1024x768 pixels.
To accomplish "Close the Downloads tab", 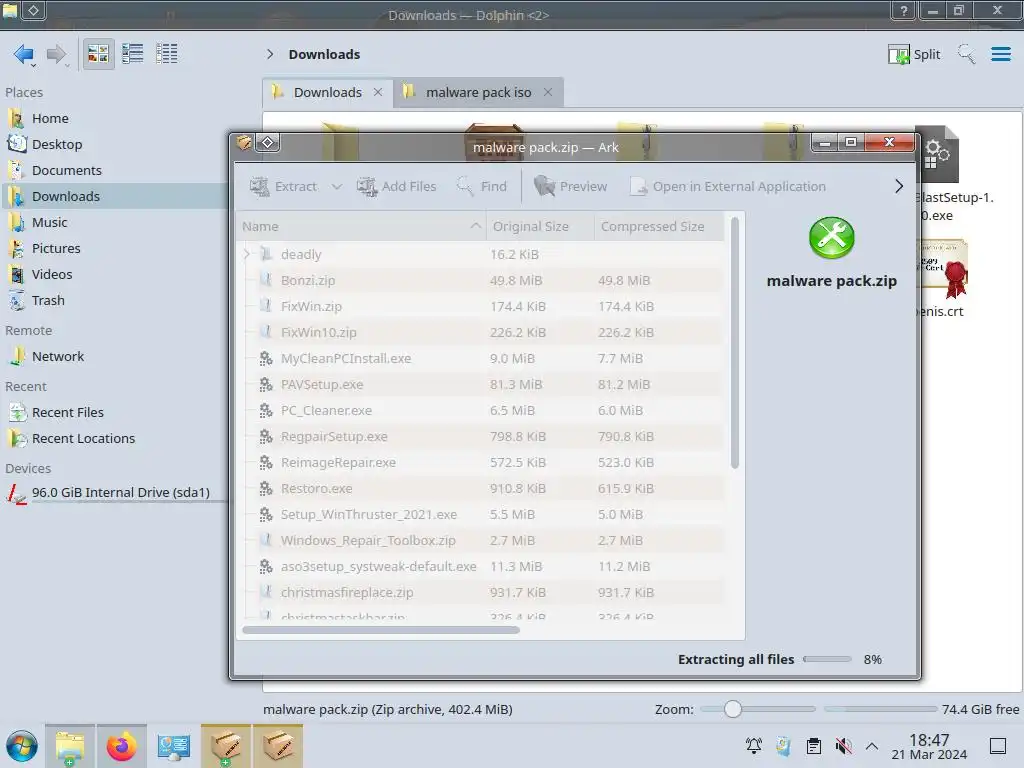I will click(x=377, y=93).
